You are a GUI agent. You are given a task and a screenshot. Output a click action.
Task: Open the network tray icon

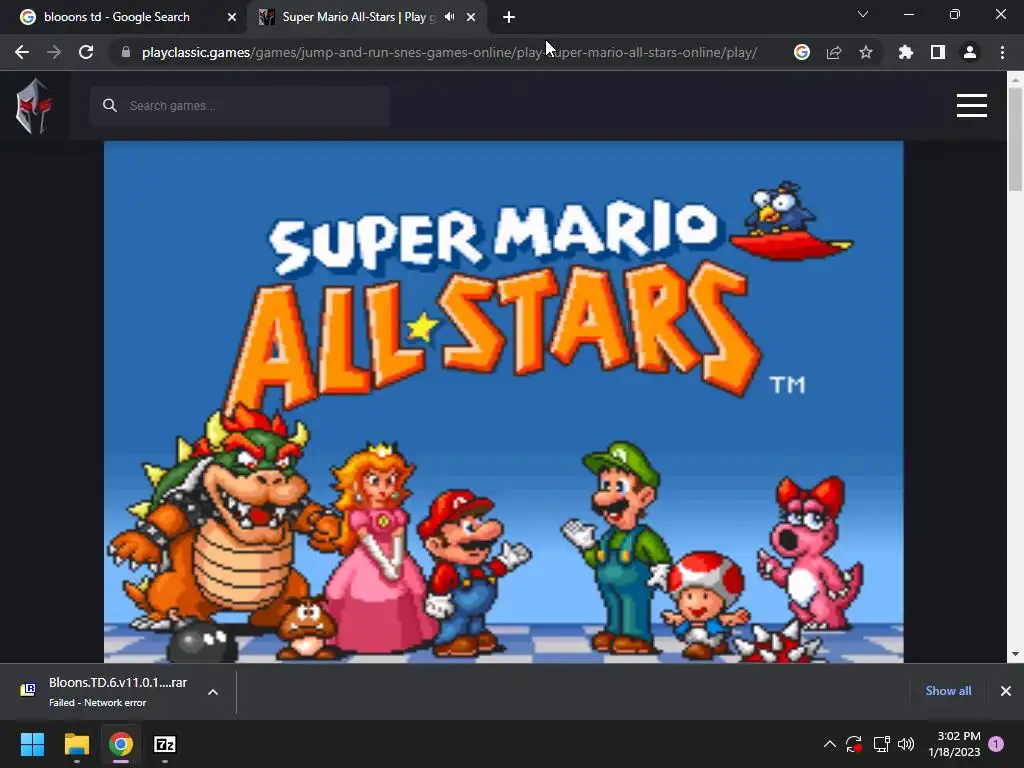[881, 744]
